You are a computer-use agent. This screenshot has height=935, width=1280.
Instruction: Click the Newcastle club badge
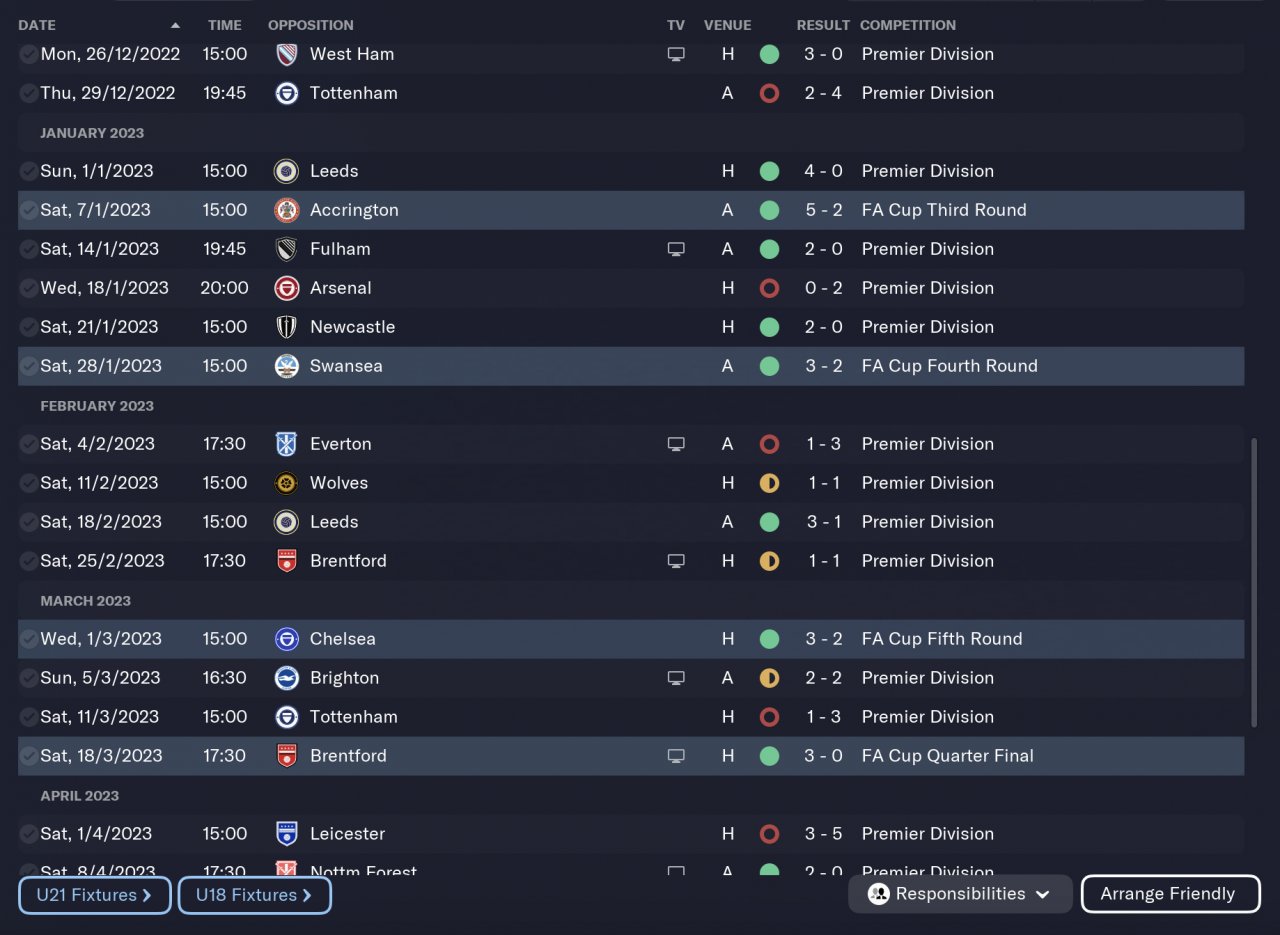point(286,327)
